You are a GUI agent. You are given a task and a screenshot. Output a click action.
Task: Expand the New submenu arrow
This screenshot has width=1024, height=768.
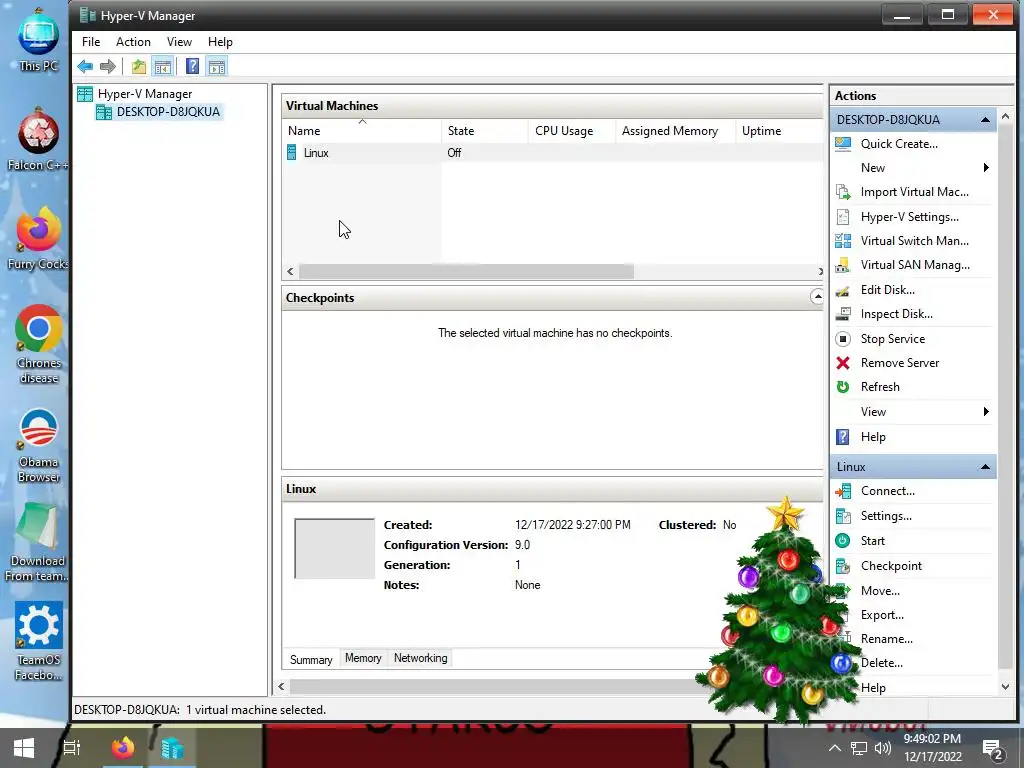pyautogui.click(x=986, y=168)
